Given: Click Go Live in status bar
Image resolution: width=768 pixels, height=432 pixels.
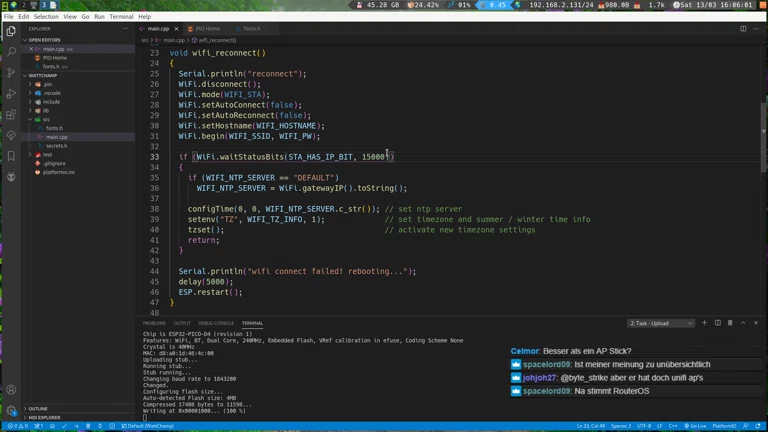Looking at the screenshot, I should (x=696, y=426).
